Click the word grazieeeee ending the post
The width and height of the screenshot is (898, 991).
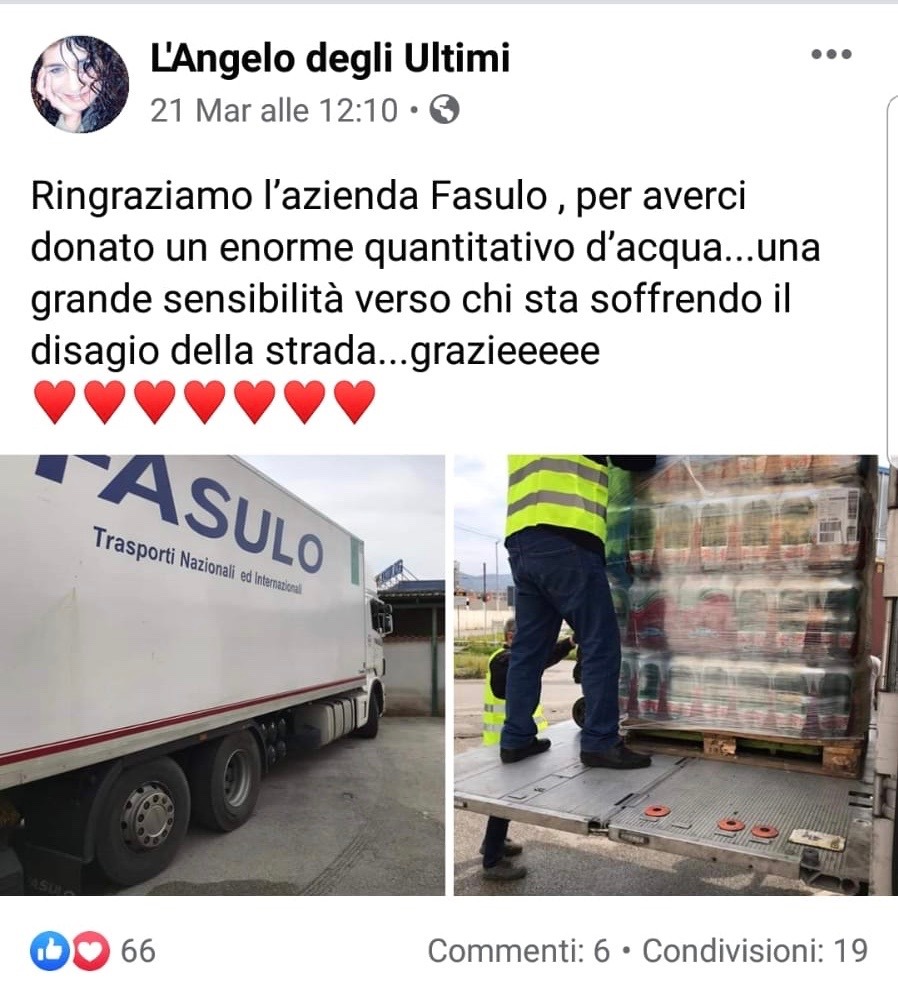[x=505, y=351]
